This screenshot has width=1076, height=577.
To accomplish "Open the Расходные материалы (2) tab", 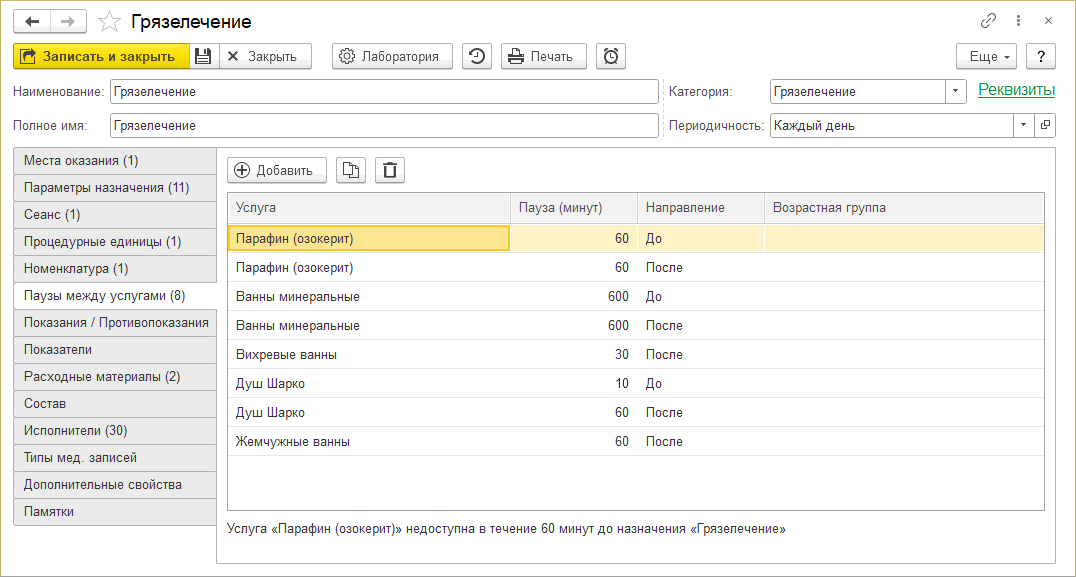I will point(115,377).
